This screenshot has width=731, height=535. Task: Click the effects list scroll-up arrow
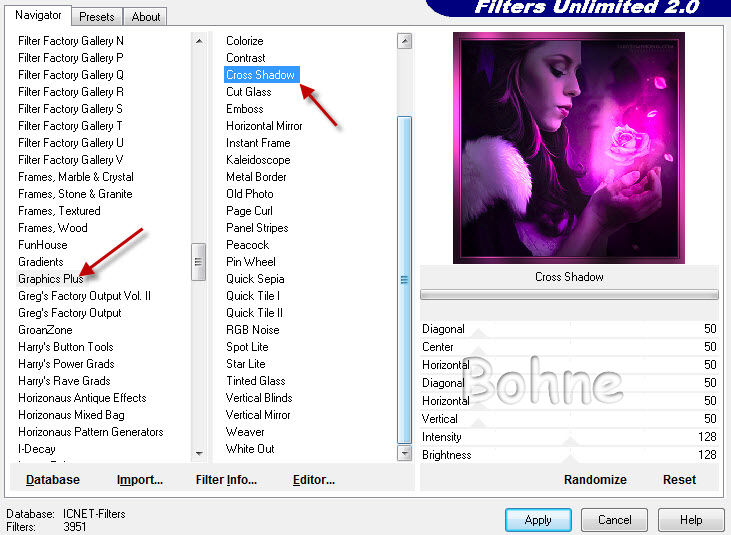[x=404, y=42]
